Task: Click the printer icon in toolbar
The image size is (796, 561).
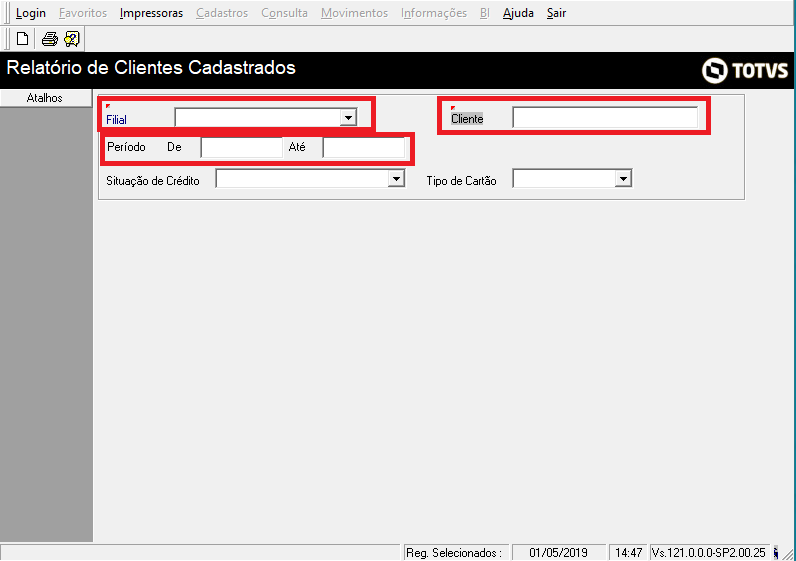Action: 50,39
